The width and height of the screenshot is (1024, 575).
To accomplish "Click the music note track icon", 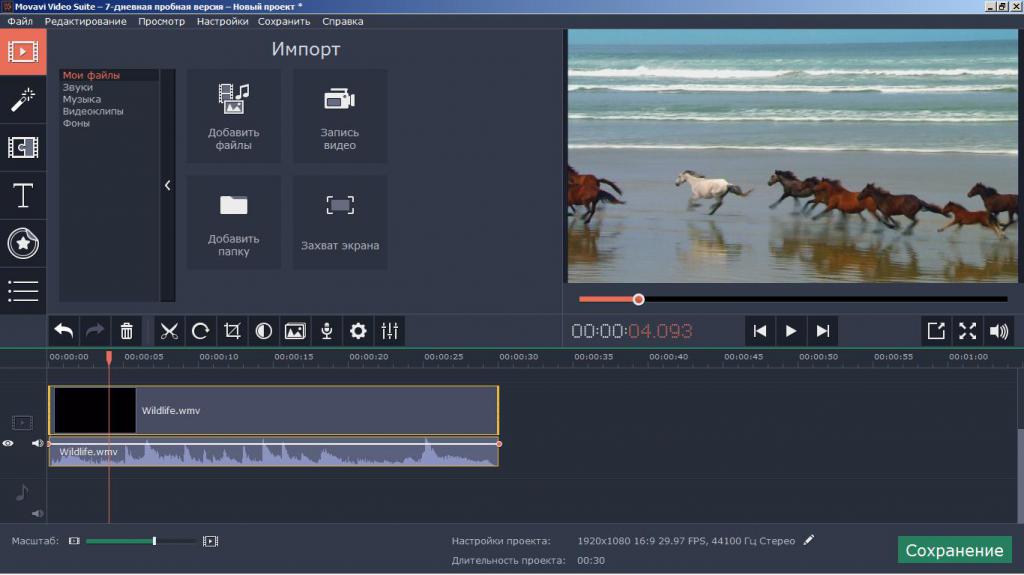I will (22, 492).
